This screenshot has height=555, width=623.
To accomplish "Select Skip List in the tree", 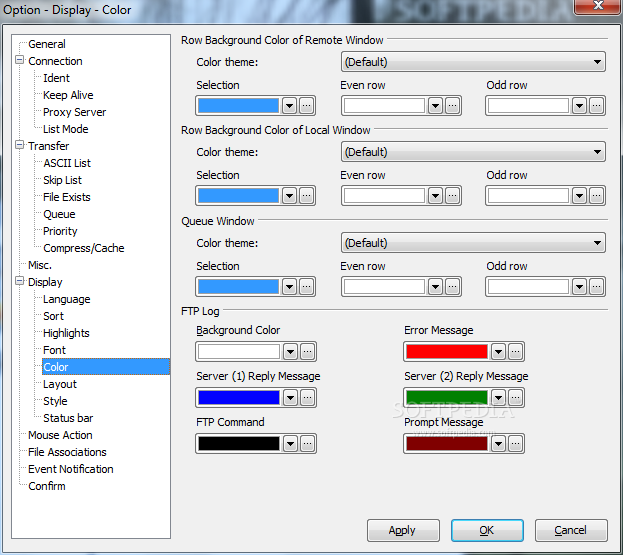I will [x=62, y=180].
